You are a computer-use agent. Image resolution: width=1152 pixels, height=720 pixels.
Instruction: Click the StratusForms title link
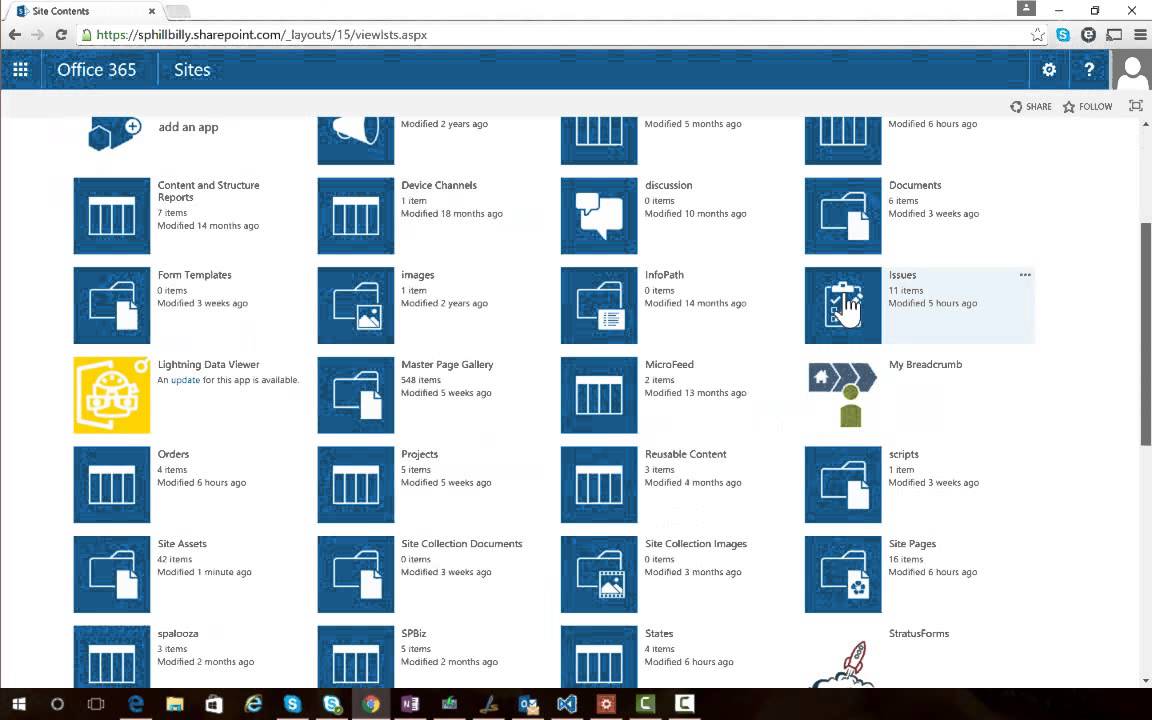(x=919, y=633)
